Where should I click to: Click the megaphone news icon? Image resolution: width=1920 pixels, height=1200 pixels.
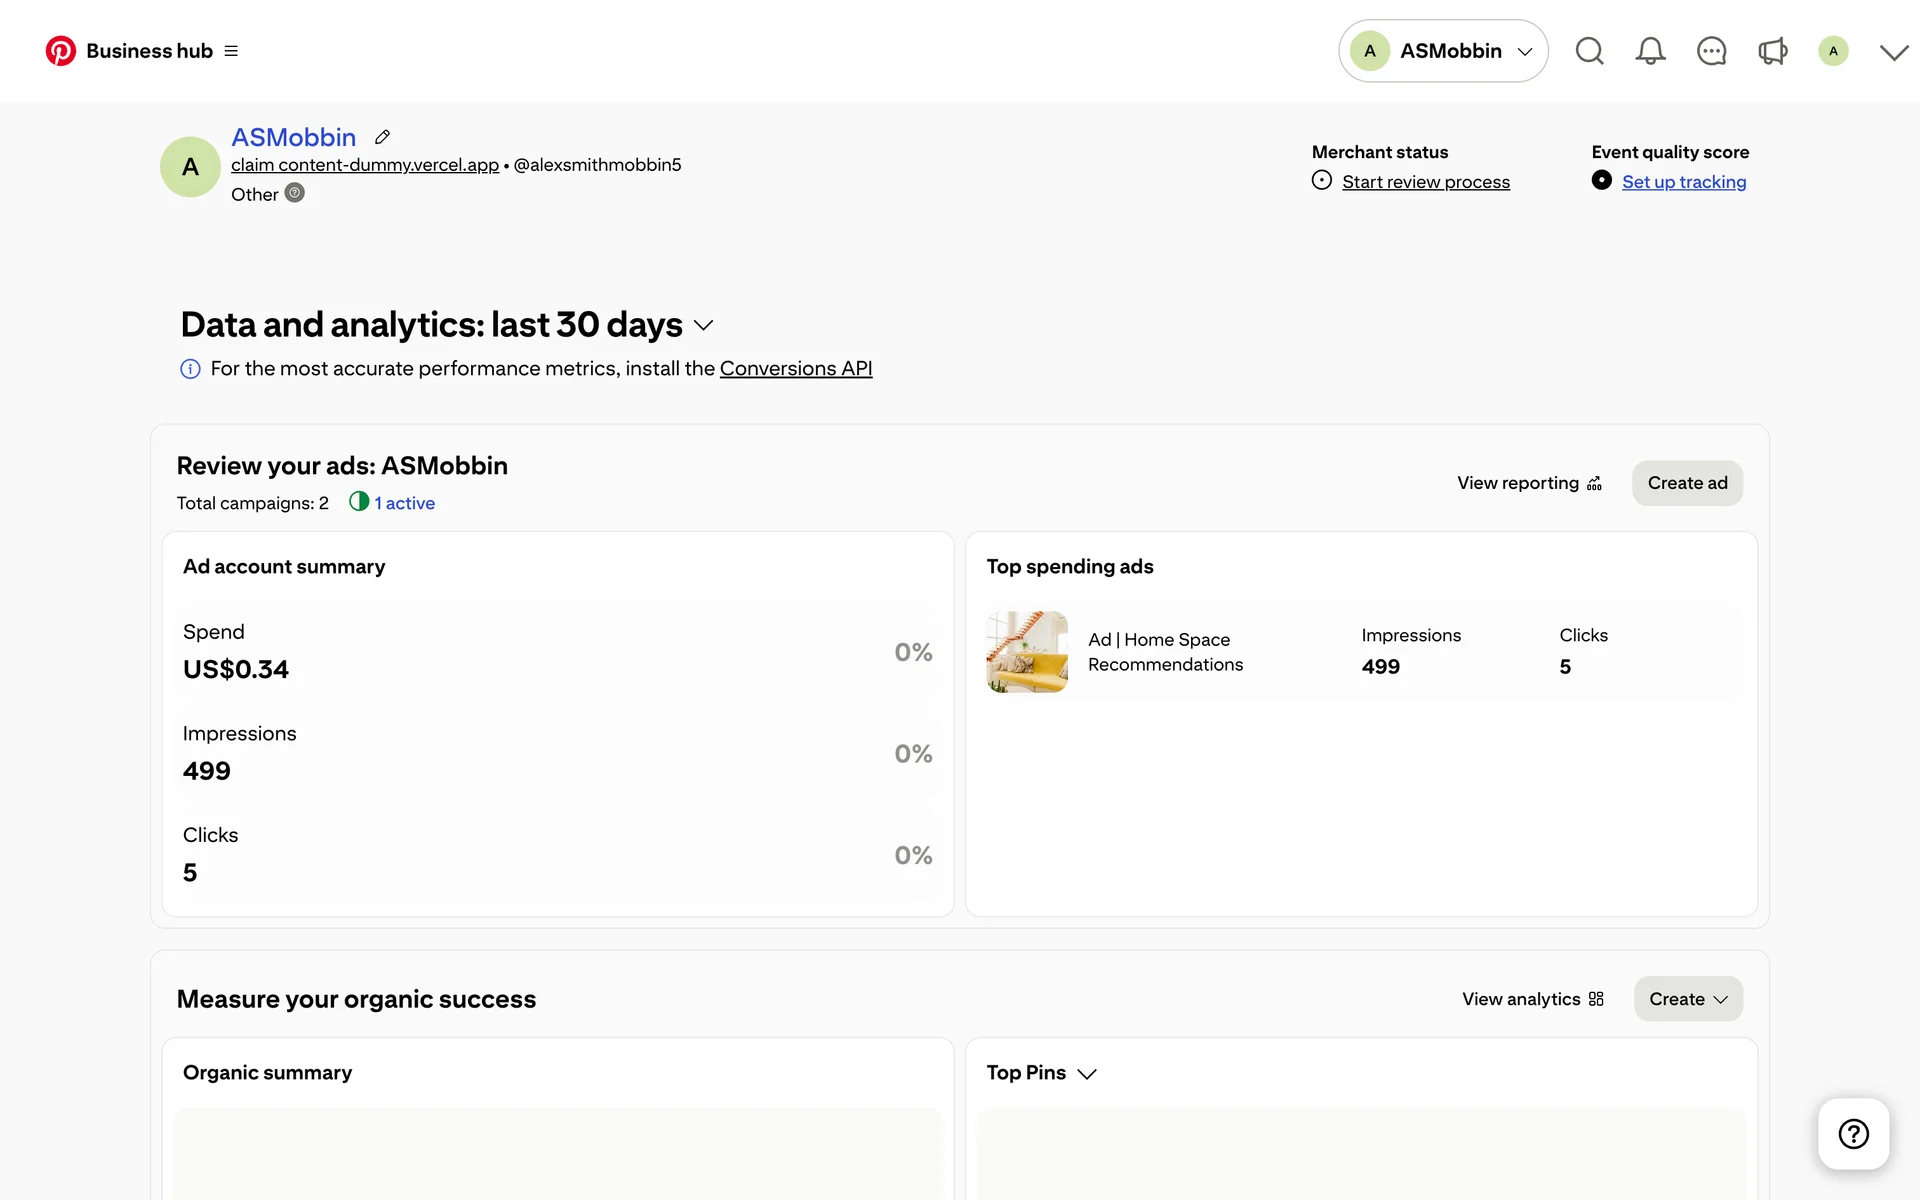(x=1772, y=51)
